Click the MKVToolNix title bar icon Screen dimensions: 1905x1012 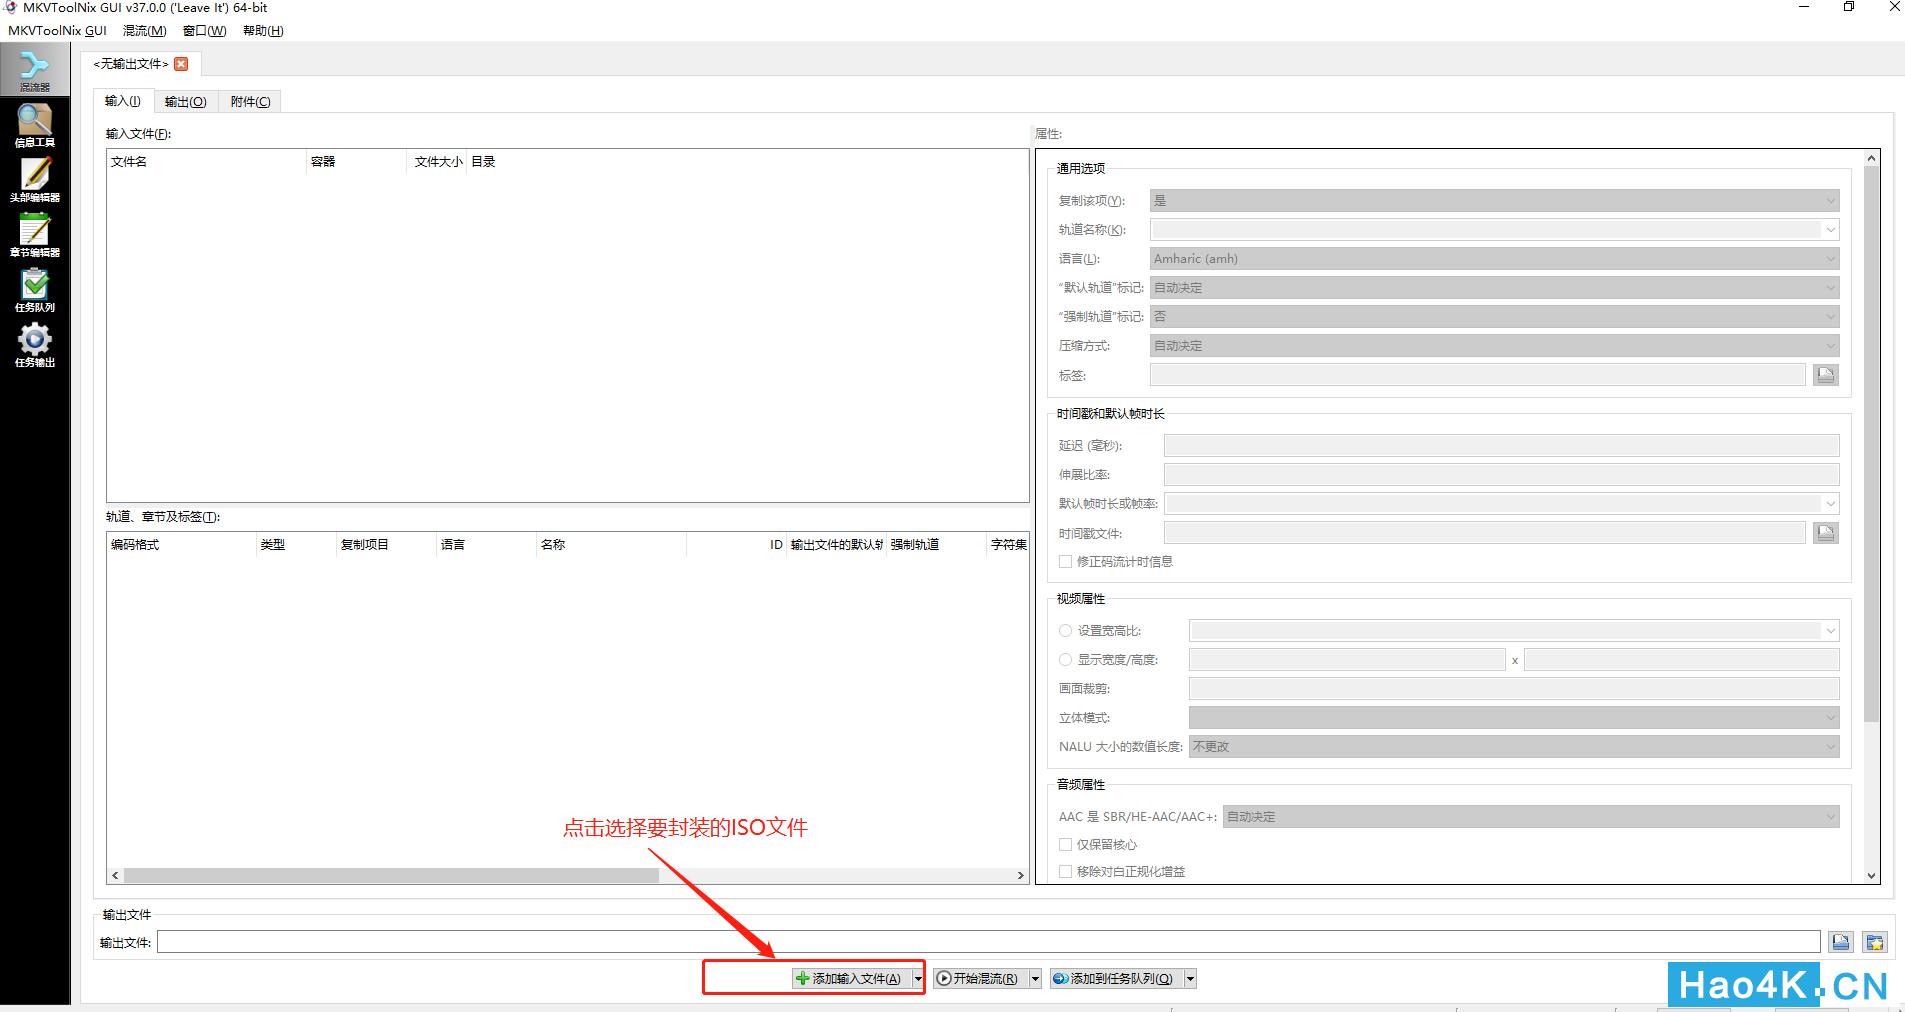tap(11, 8)
